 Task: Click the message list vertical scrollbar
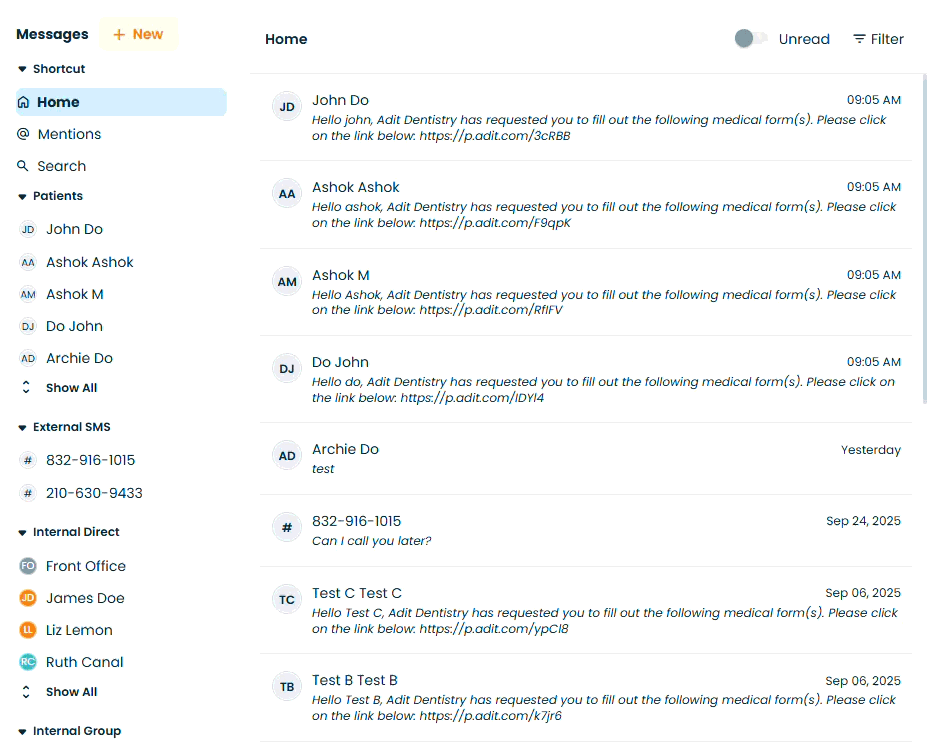pyautogui.click(x=923, y=240)
